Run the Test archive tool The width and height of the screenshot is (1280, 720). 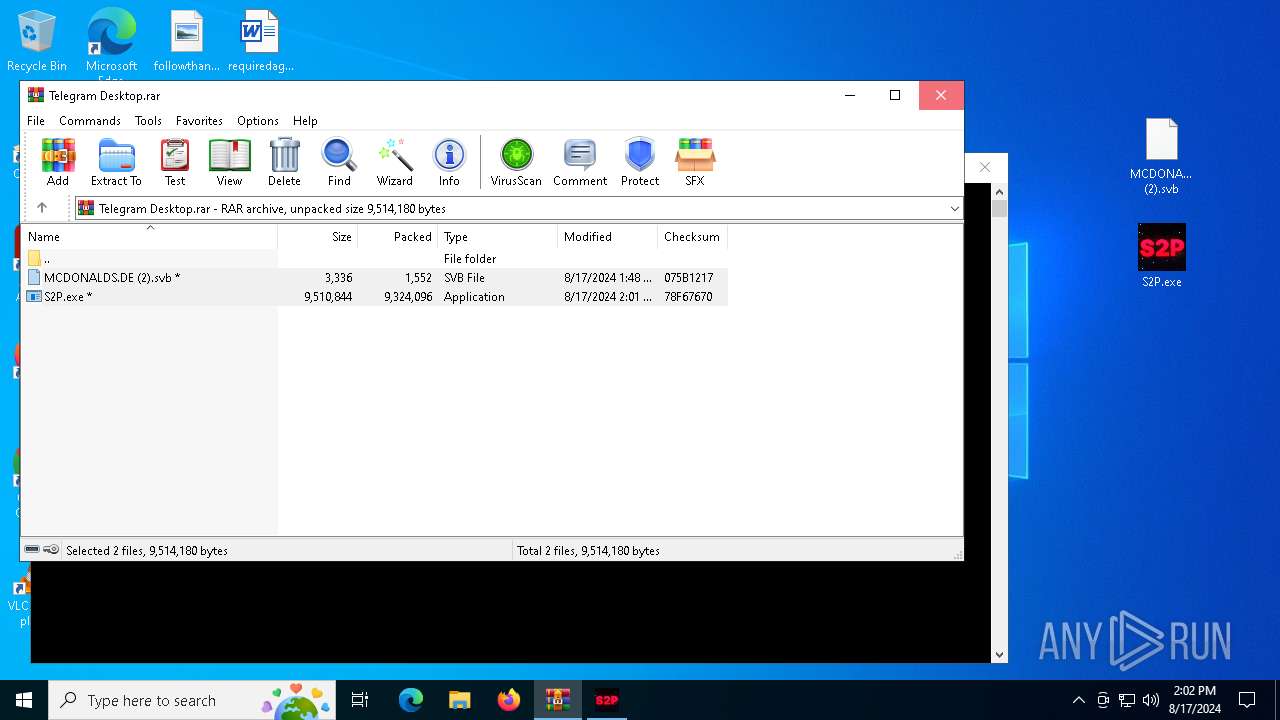(x=175, y=162)
